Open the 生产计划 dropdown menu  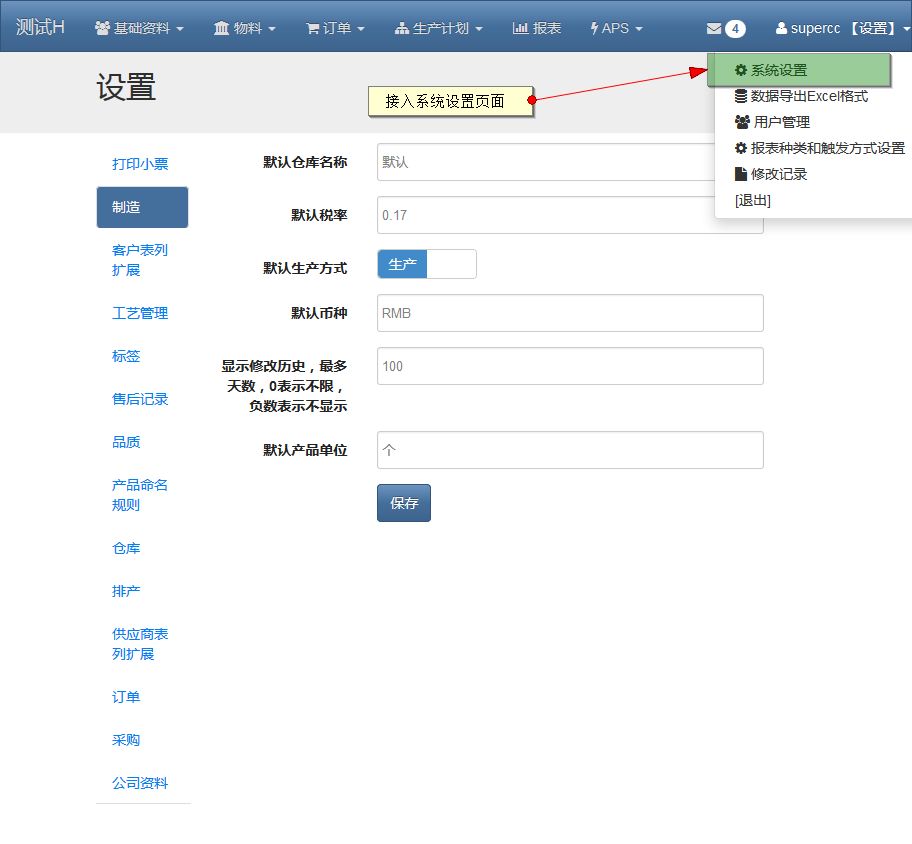point(439,28)
